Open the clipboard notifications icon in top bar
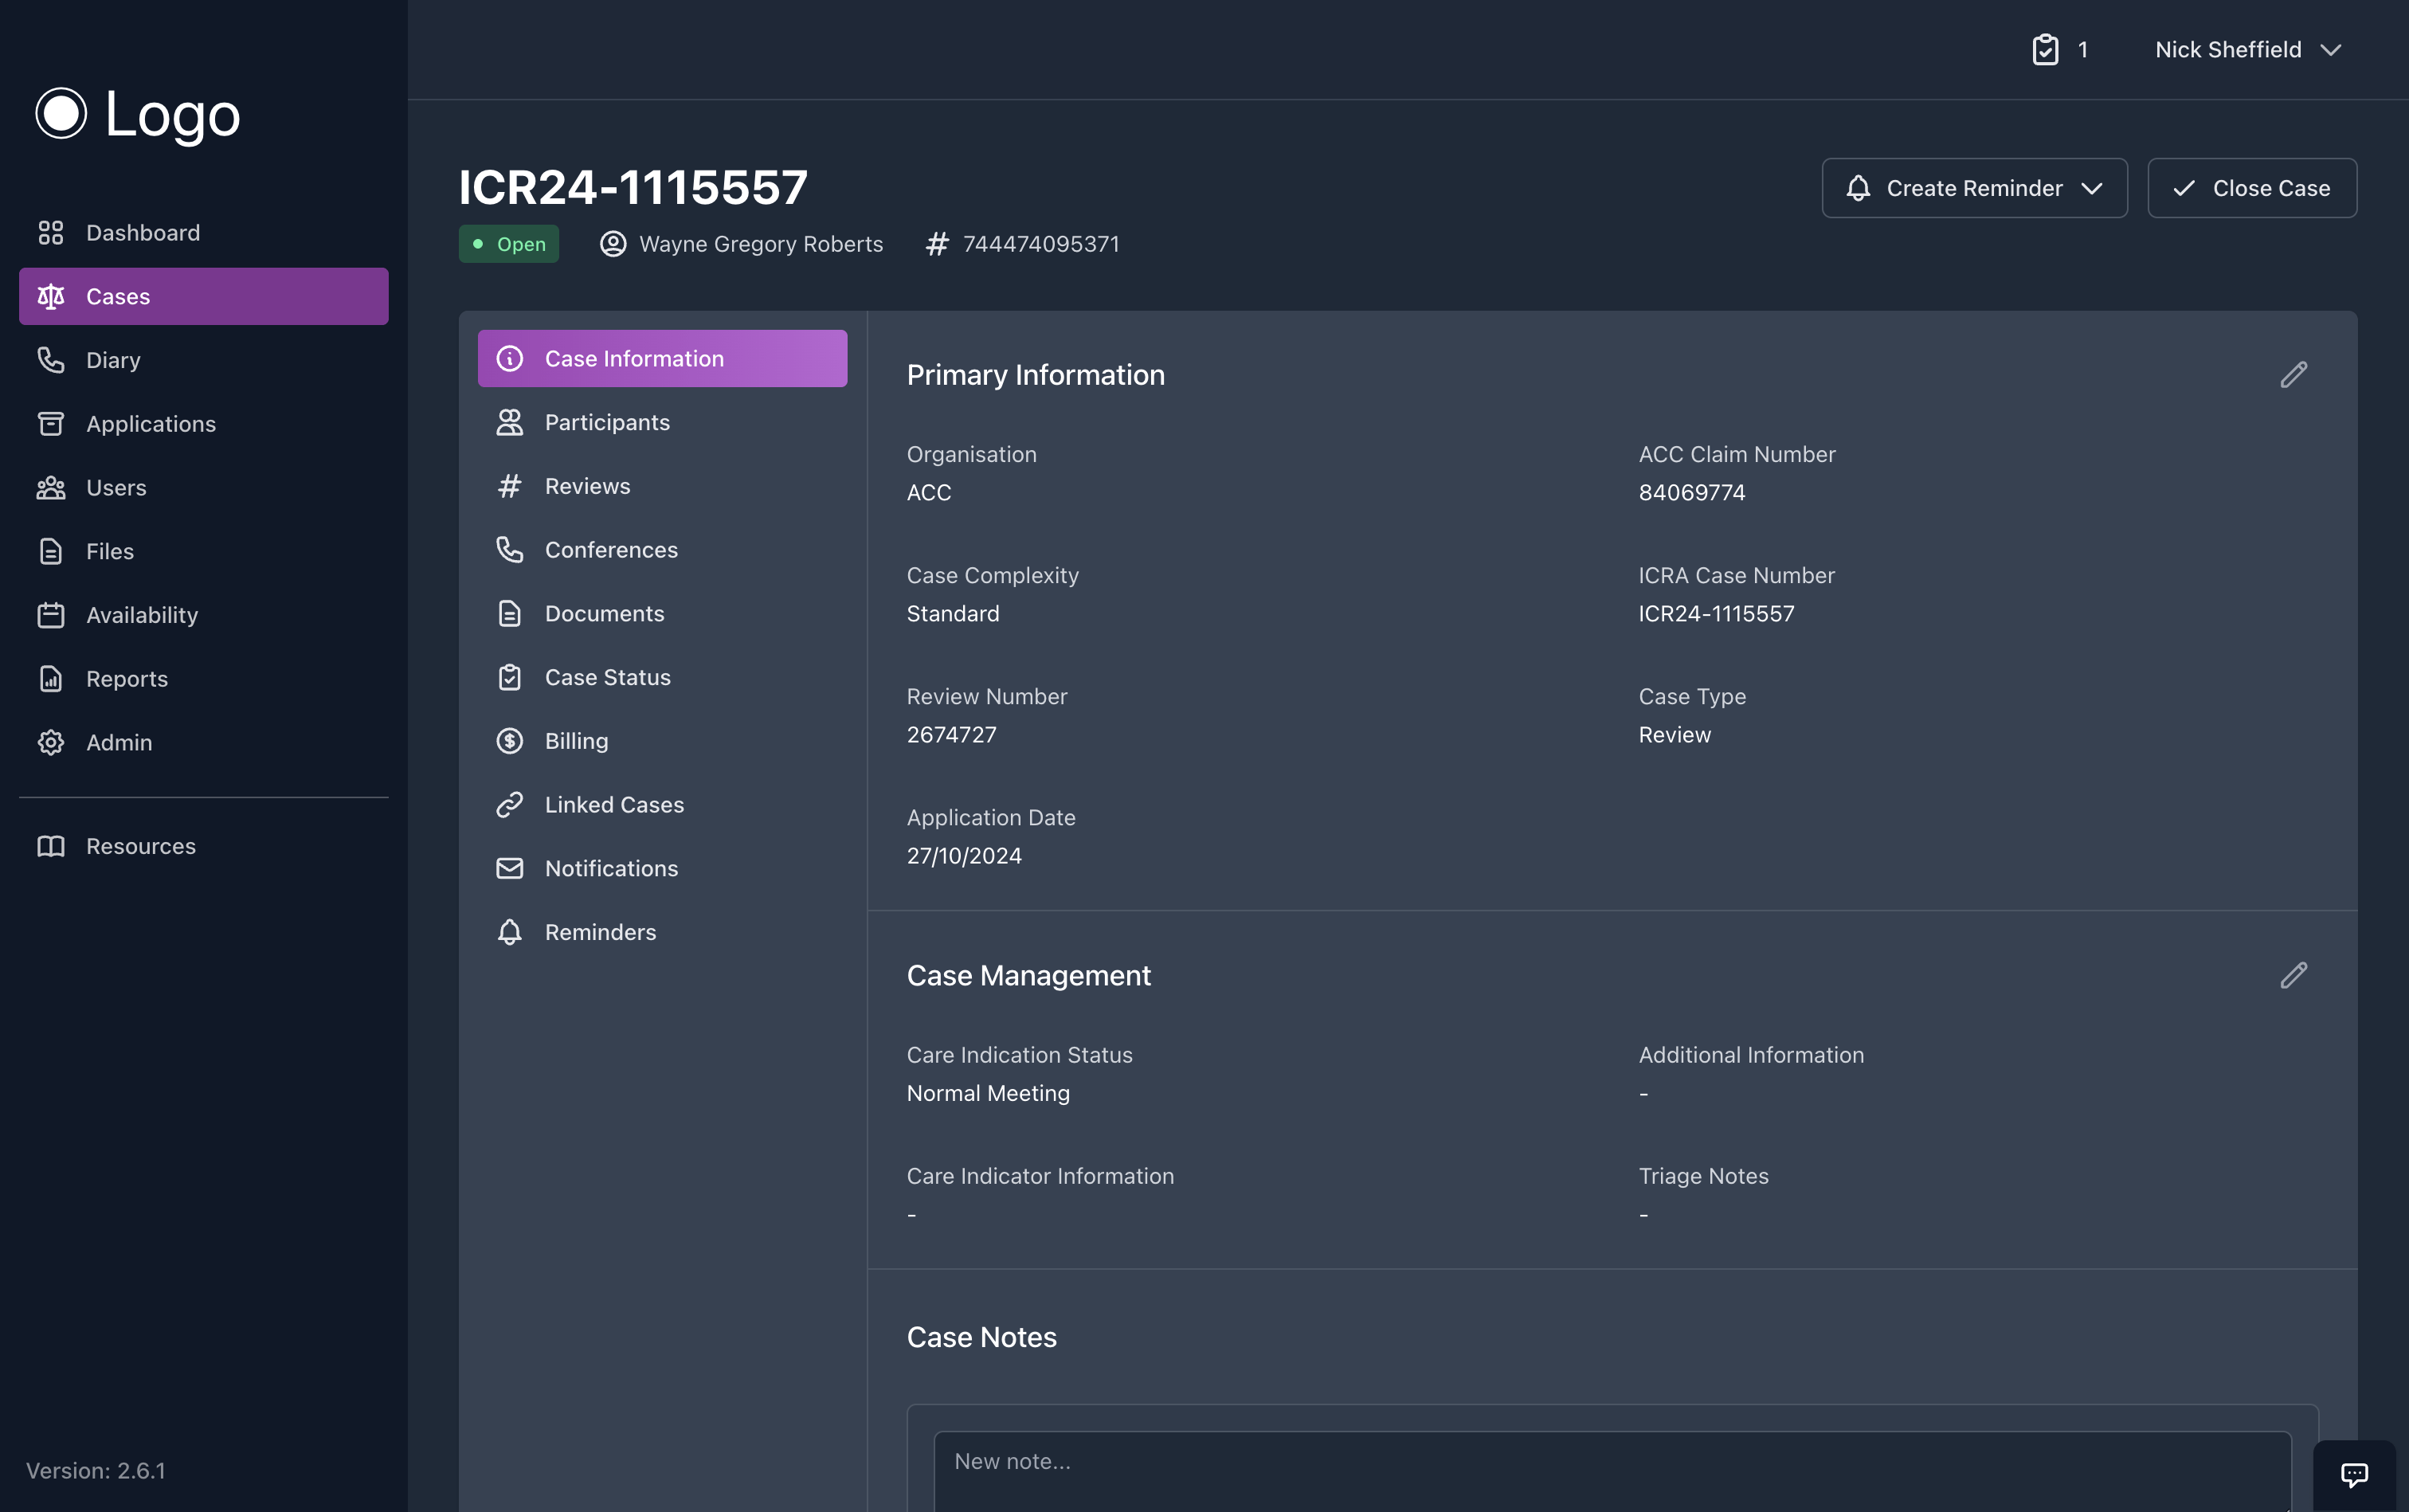 coord(2046,49)
